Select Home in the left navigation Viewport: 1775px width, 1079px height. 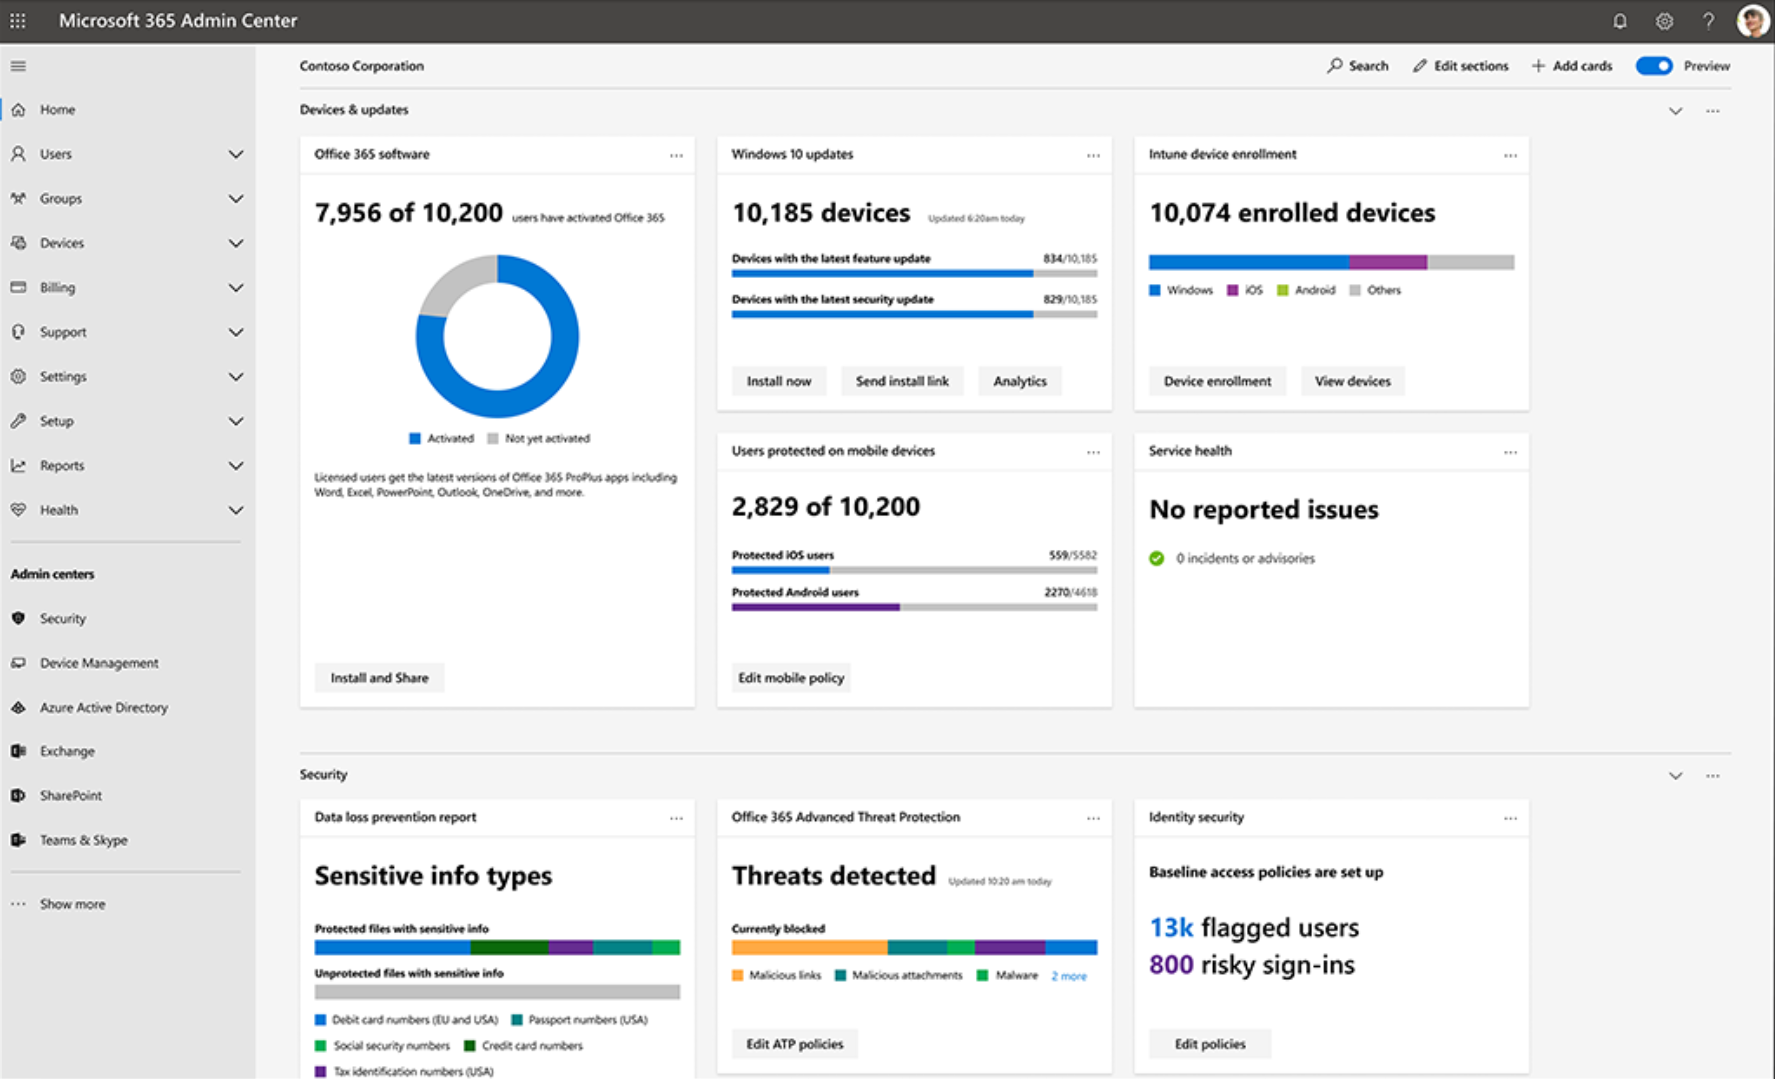[x=58, y=109]
